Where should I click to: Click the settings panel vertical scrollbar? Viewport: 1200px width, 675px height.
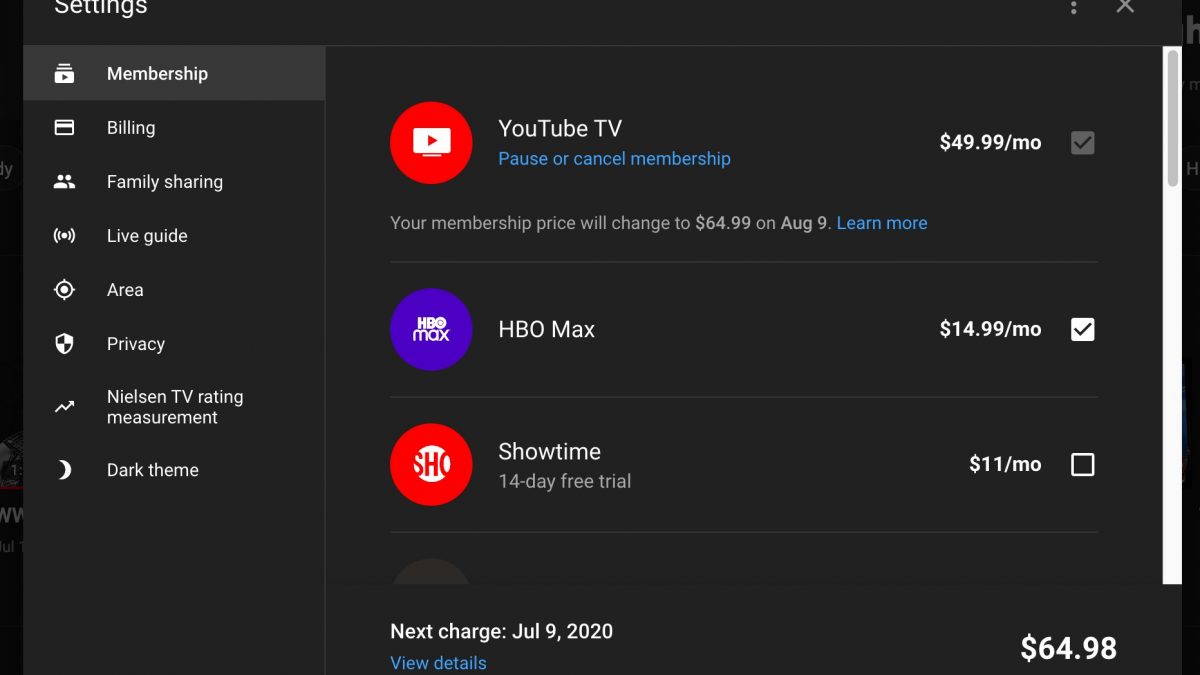(1173, 118)
